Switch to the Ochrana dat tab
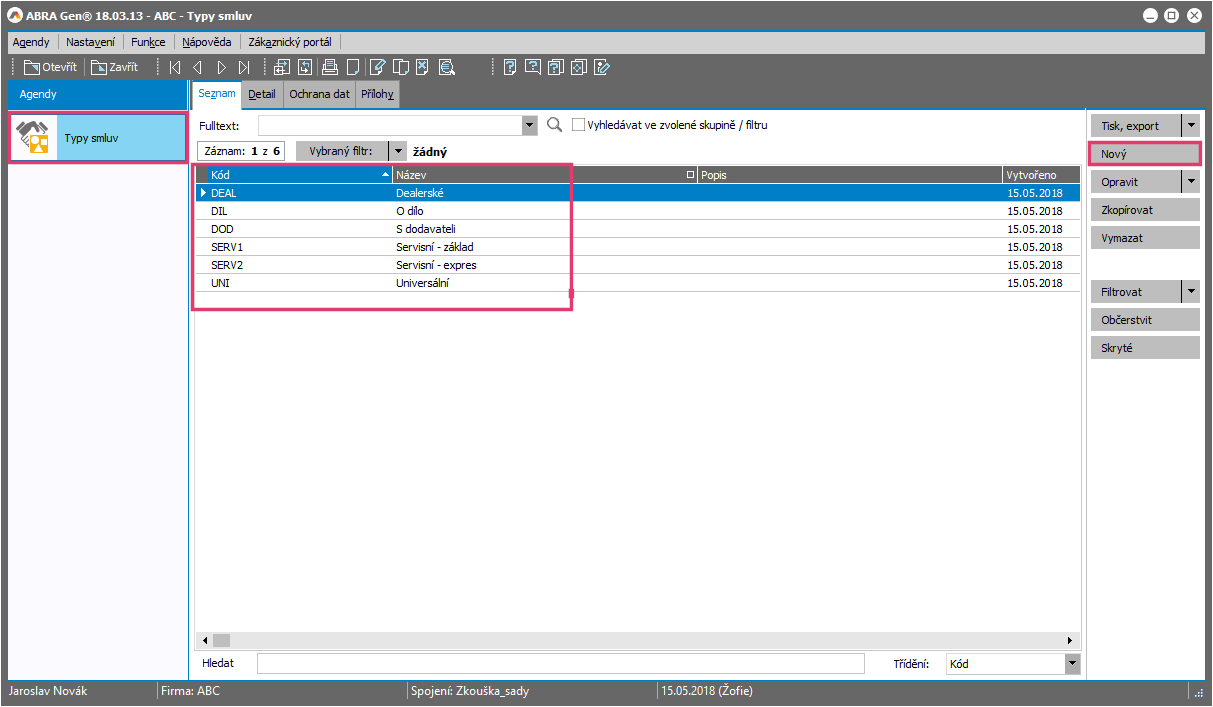 320,94
